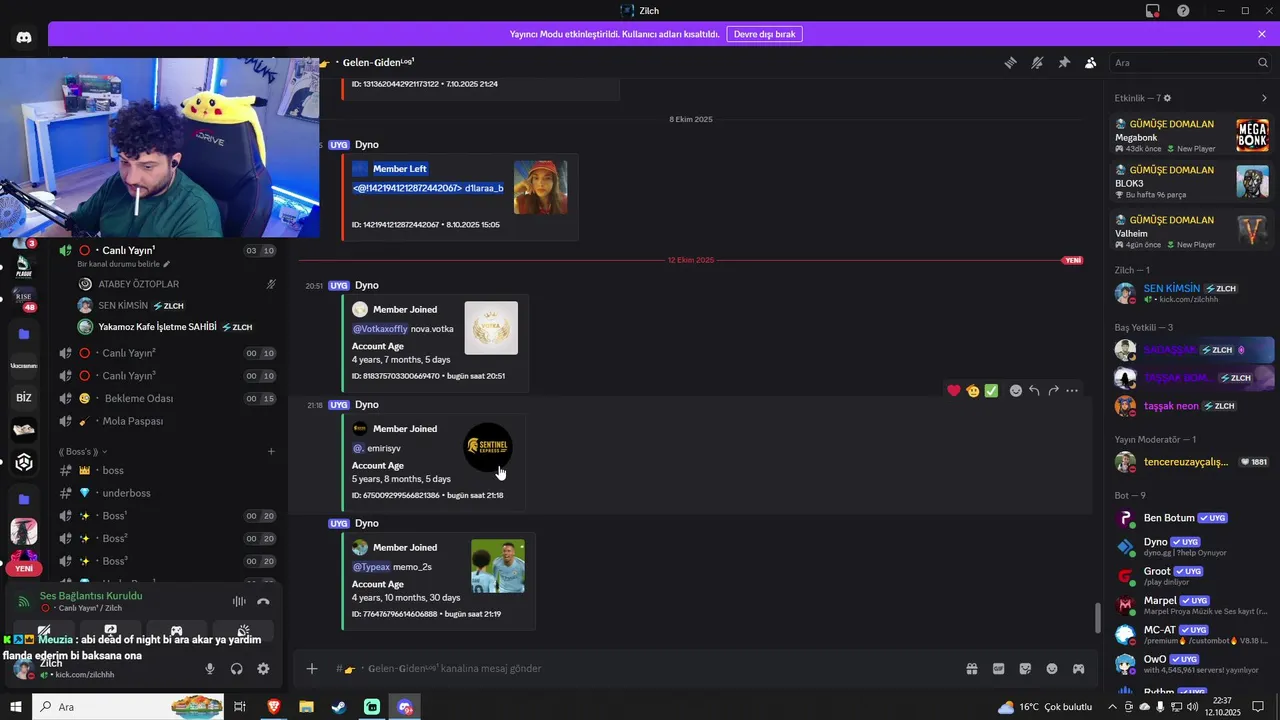The image size is (1280, 720).
Task: Open noise suppression waveform icon
Action: click(x=239, y=601)
